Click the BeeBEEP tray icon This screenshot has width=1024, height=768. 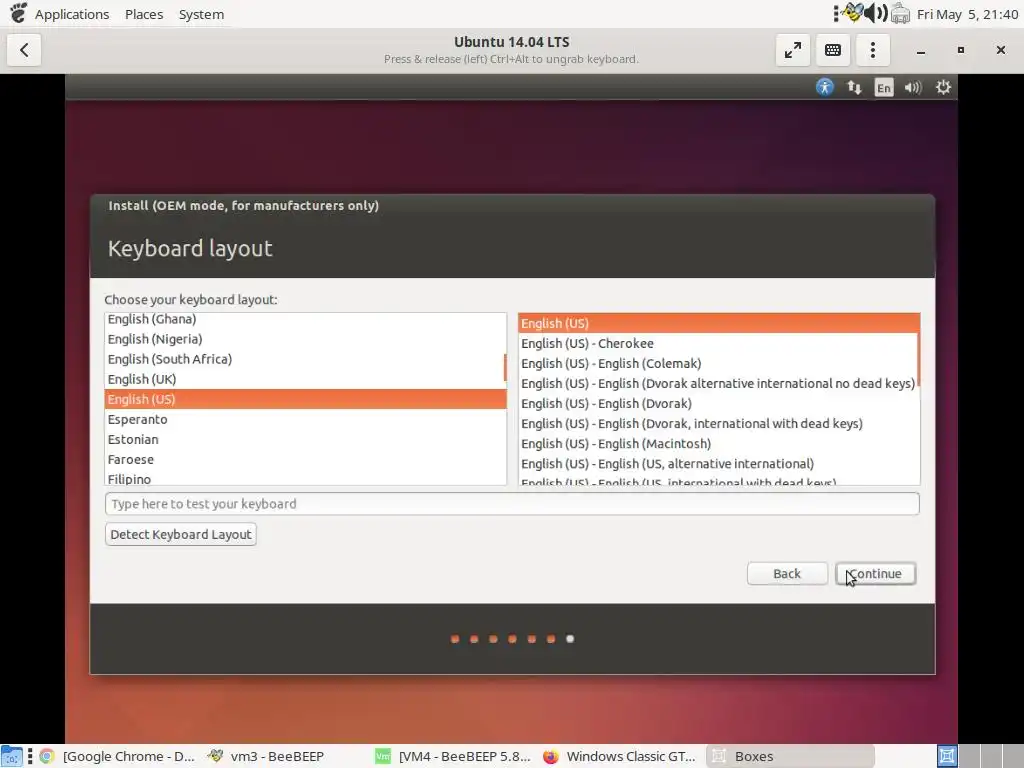click(851, 13)
